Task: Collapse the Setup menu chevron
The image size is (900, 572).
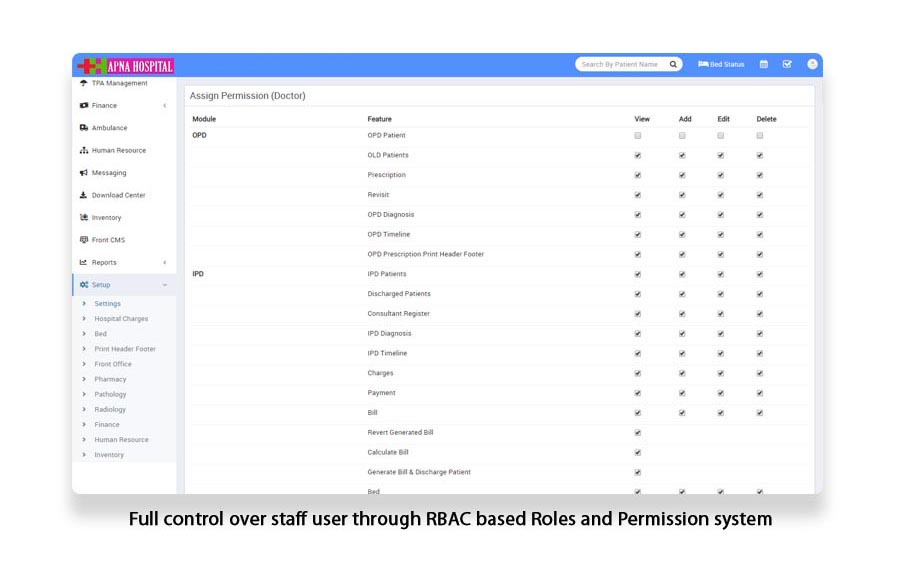Action: 165,285
